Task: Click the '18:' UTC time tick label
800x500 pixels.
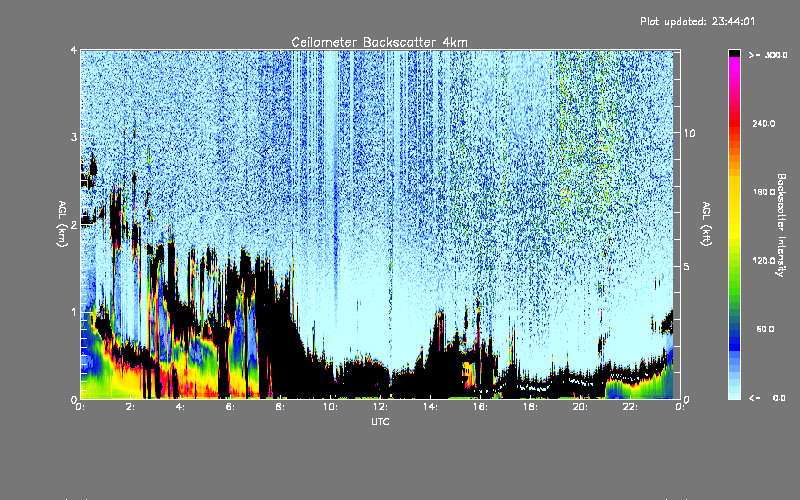Action: point(530,407)
